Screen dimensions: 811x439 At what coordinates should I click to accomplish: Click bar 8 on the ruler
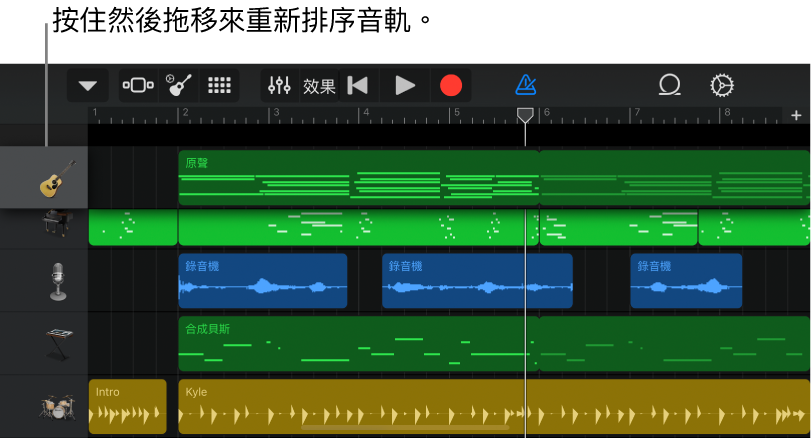(x=727, y=113)
